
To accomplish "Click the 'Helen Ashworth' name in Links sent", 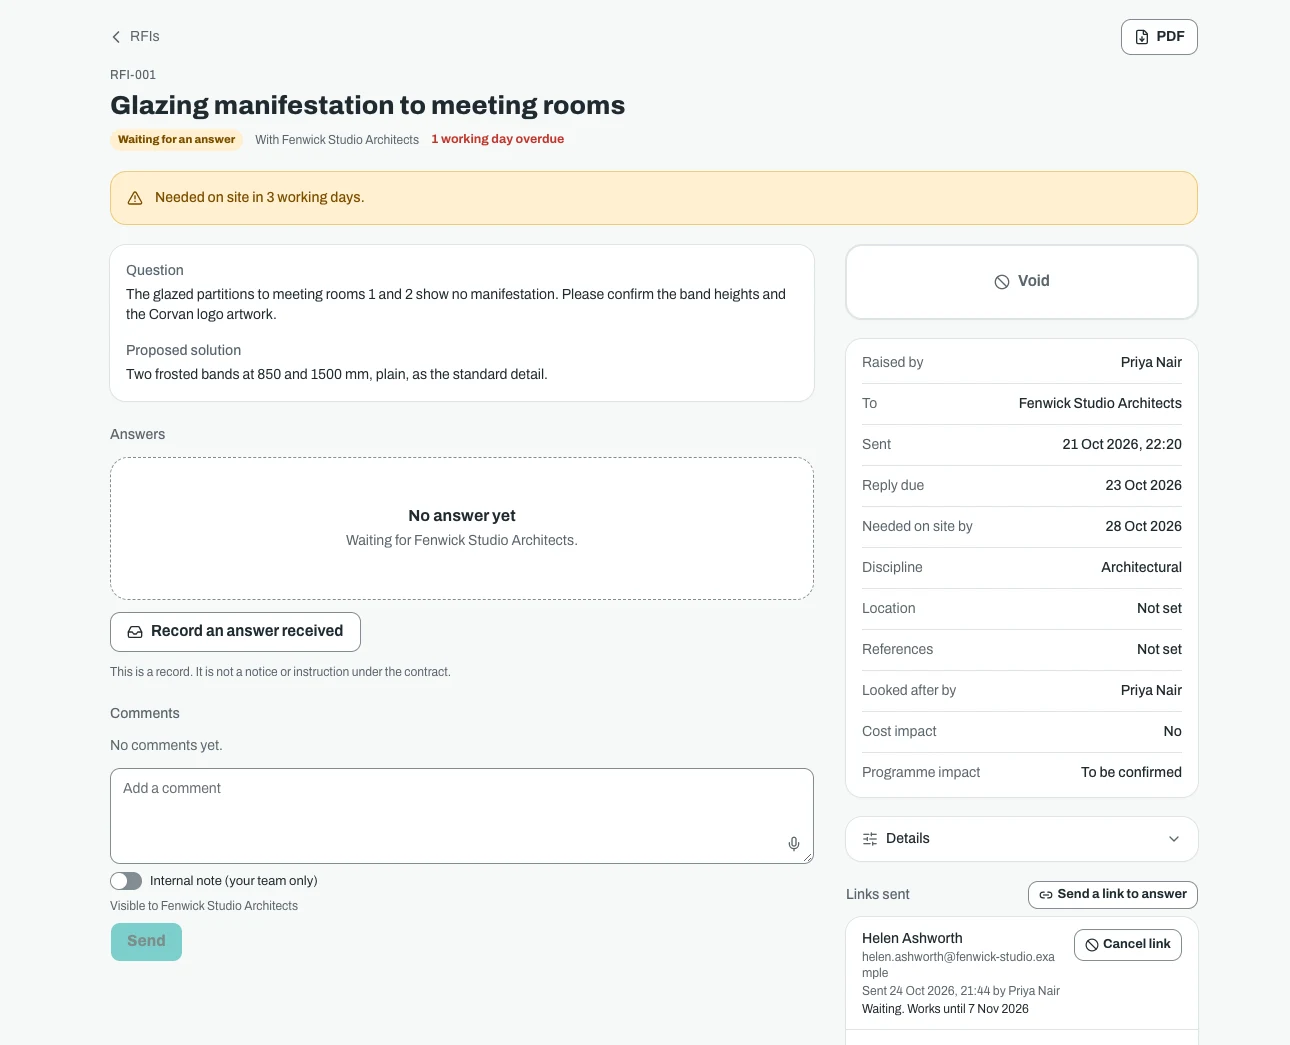I will [912, 939].
